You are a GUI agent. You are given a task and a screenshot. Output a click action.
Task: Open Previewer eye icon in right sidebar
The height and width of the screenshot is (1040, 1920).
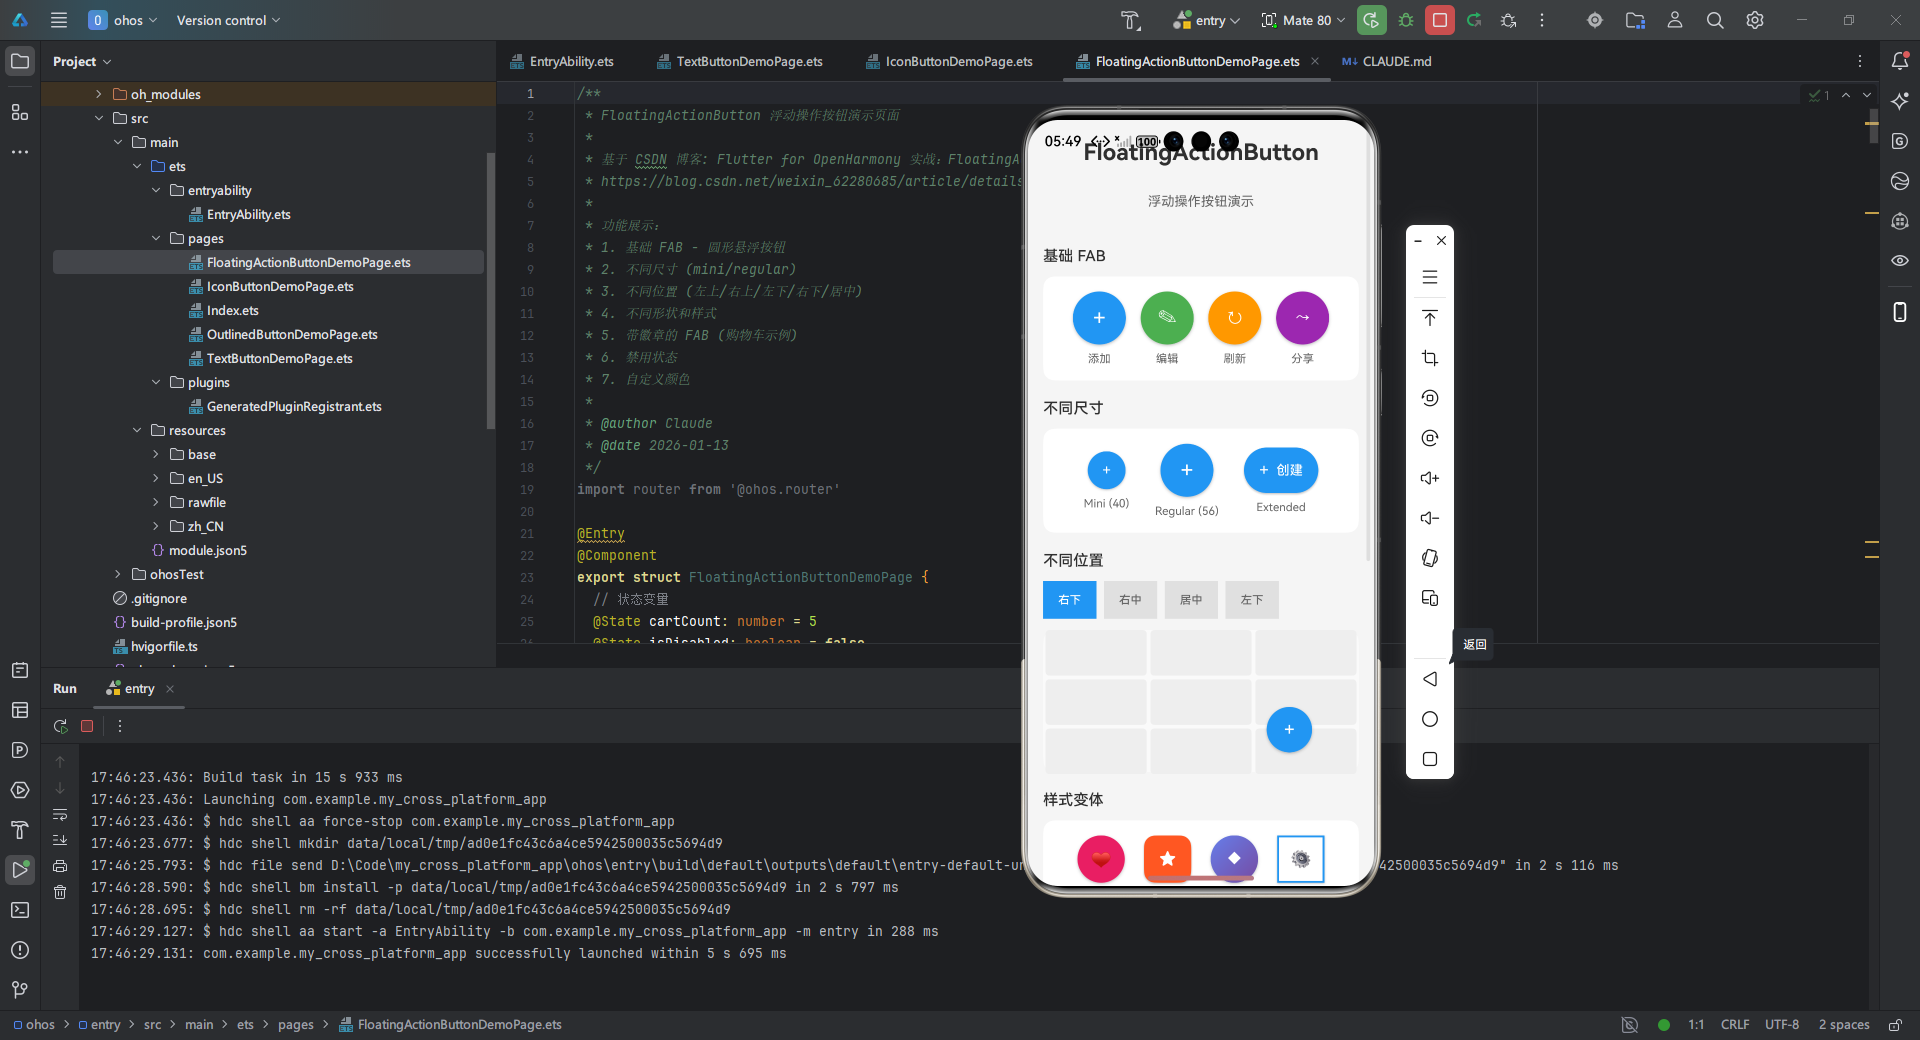[1900, 260]
